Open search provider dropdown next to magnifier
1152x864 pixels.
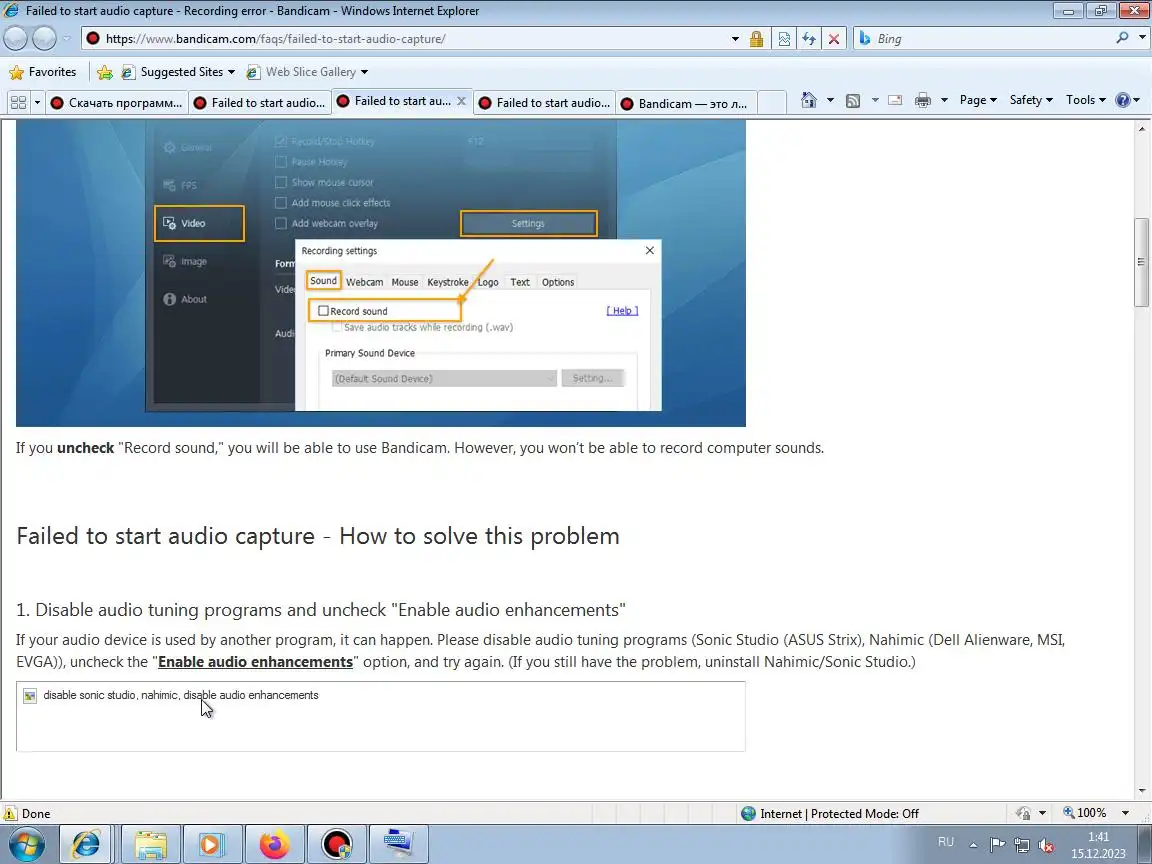click(x=1141, y=38)
